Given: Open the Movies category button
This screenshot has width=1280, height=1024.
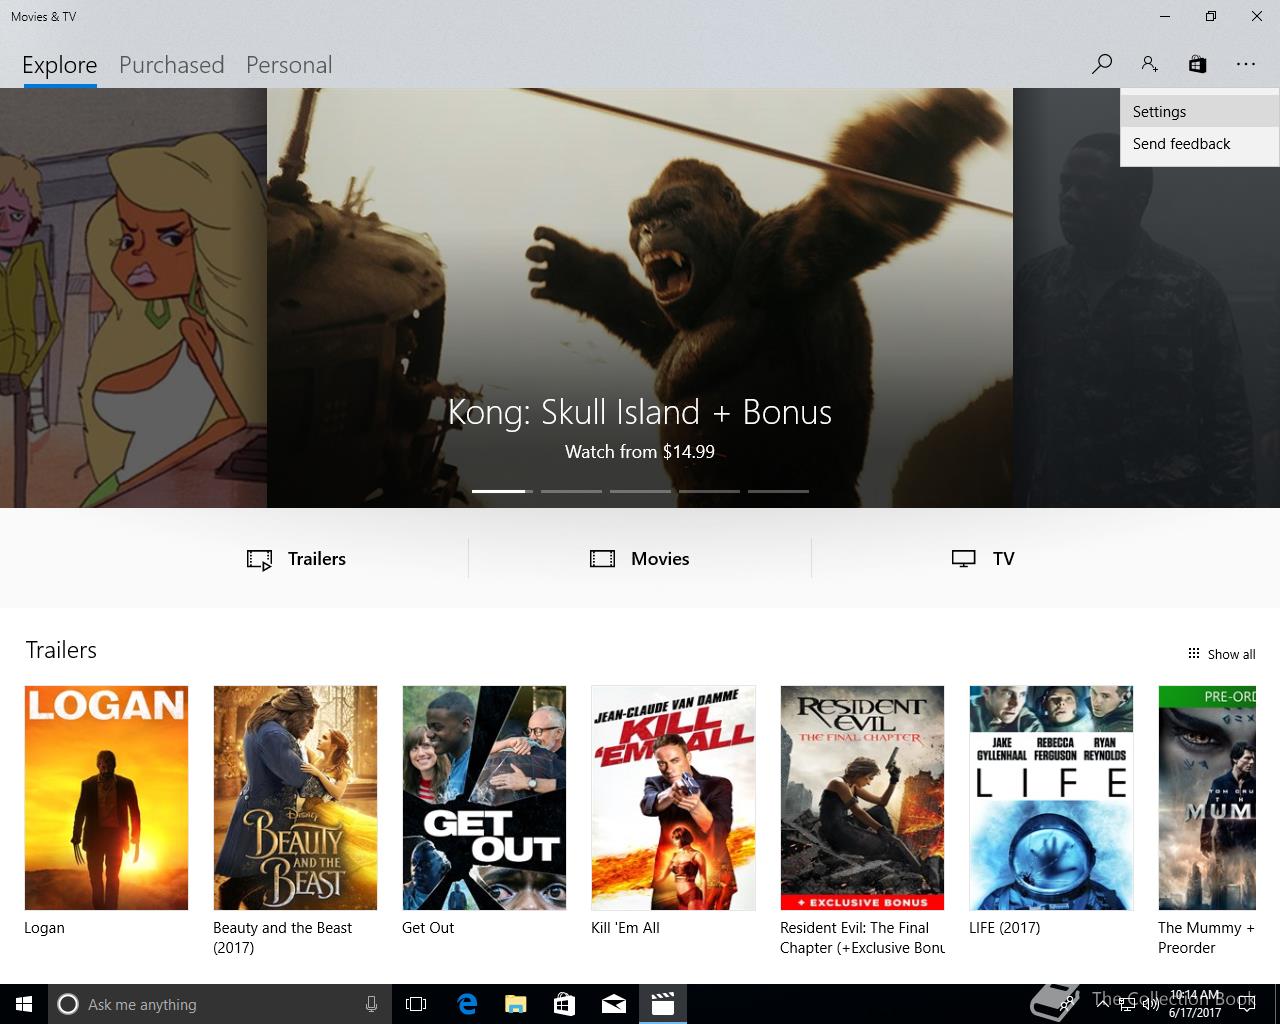Looking at the screenshot, I should click(x=640, y=559).
